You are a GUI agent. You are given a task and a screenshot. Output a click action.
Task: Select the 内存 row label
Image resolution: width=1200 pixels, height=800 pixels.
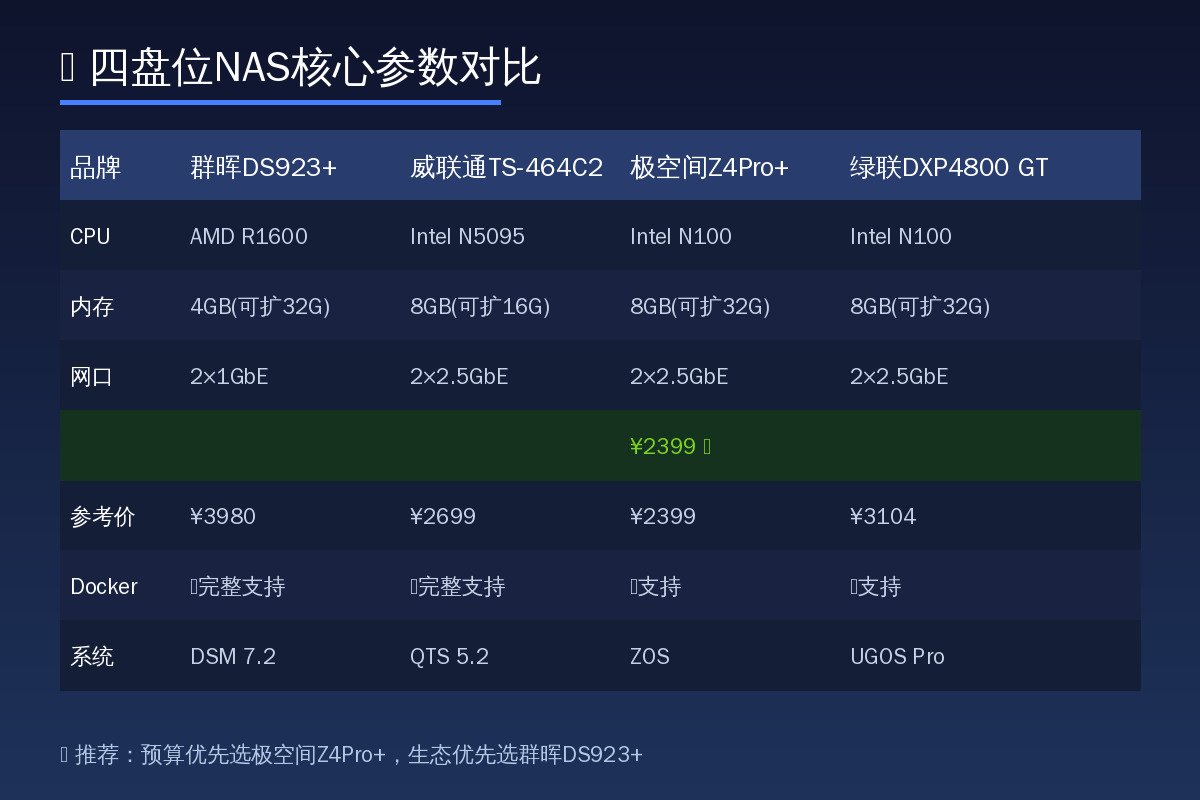point(92,307)
